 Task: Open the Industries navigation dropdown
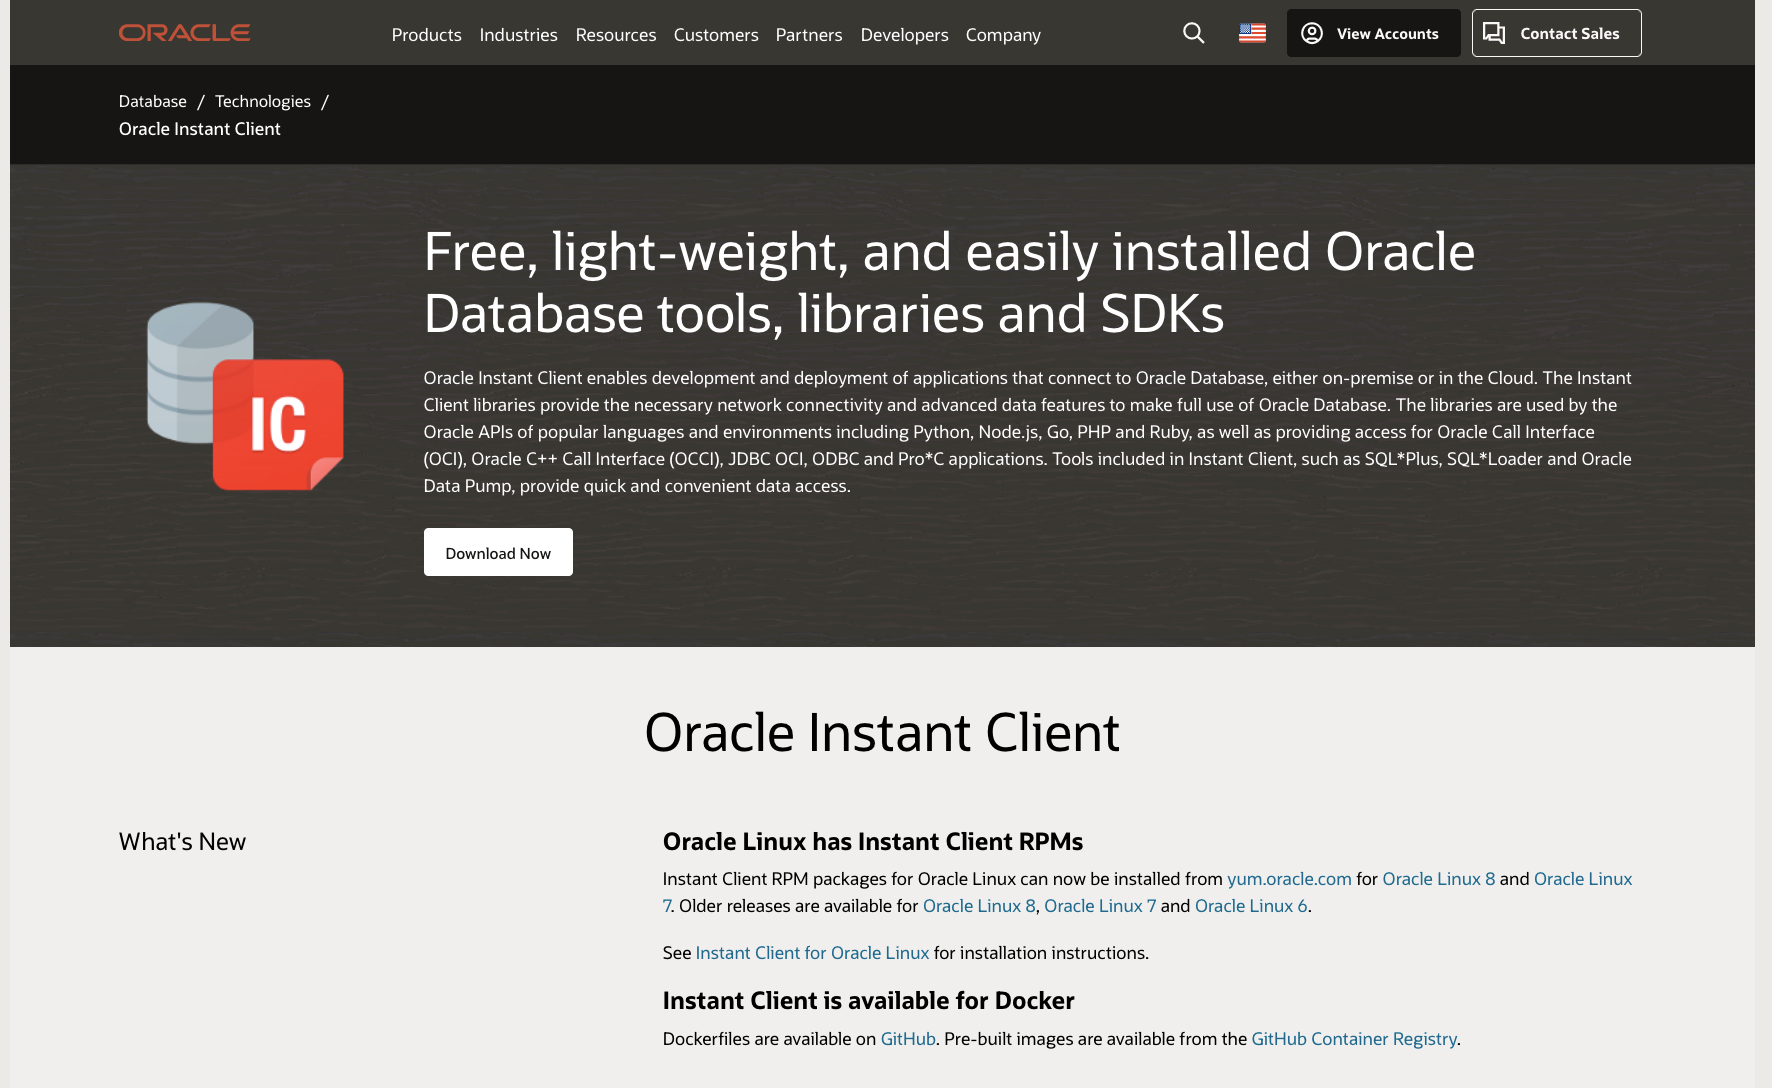(x=518, y=35)
